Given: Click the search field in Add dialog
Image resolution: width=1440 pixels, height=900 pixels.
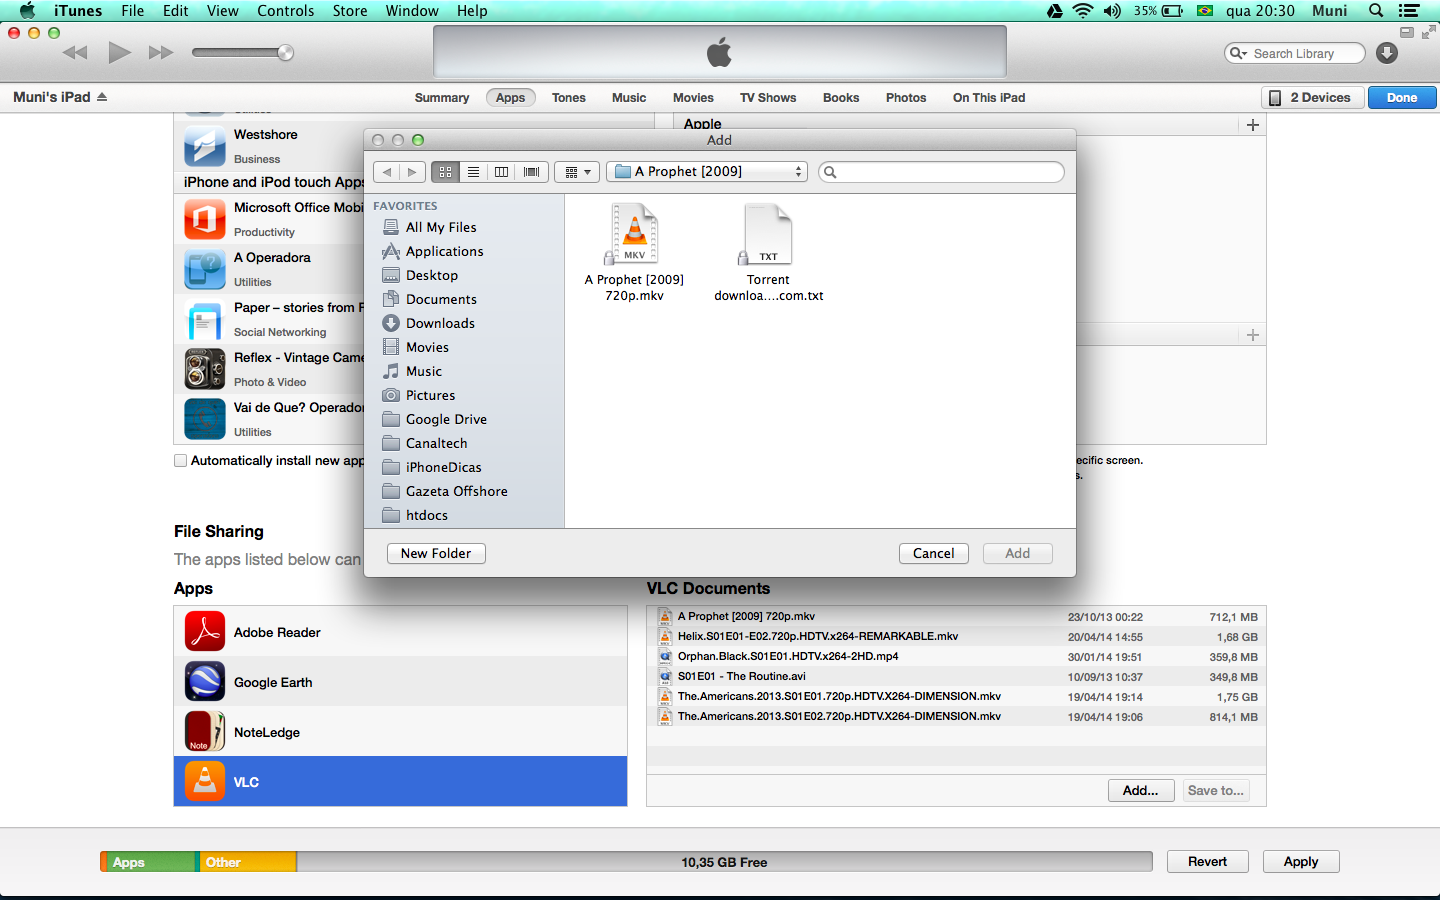Looking at the screenshot, I should tap(941, 172).
